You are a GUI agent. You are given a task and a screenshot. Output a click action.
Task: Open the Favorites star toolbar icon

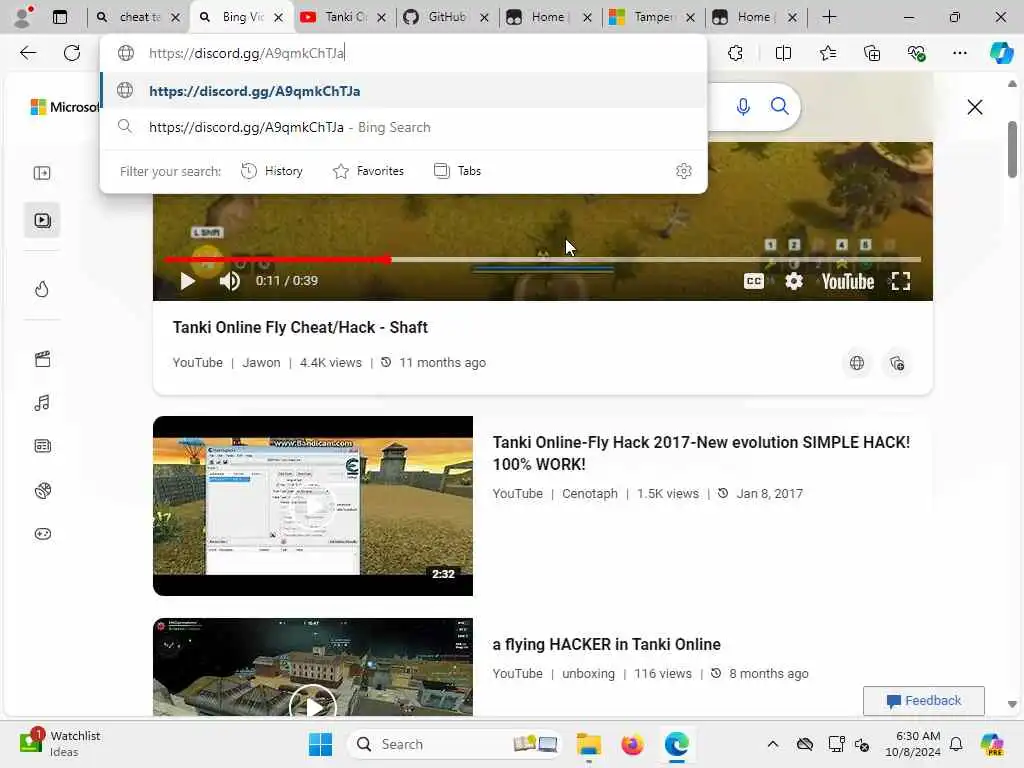(x=827, y=53)
